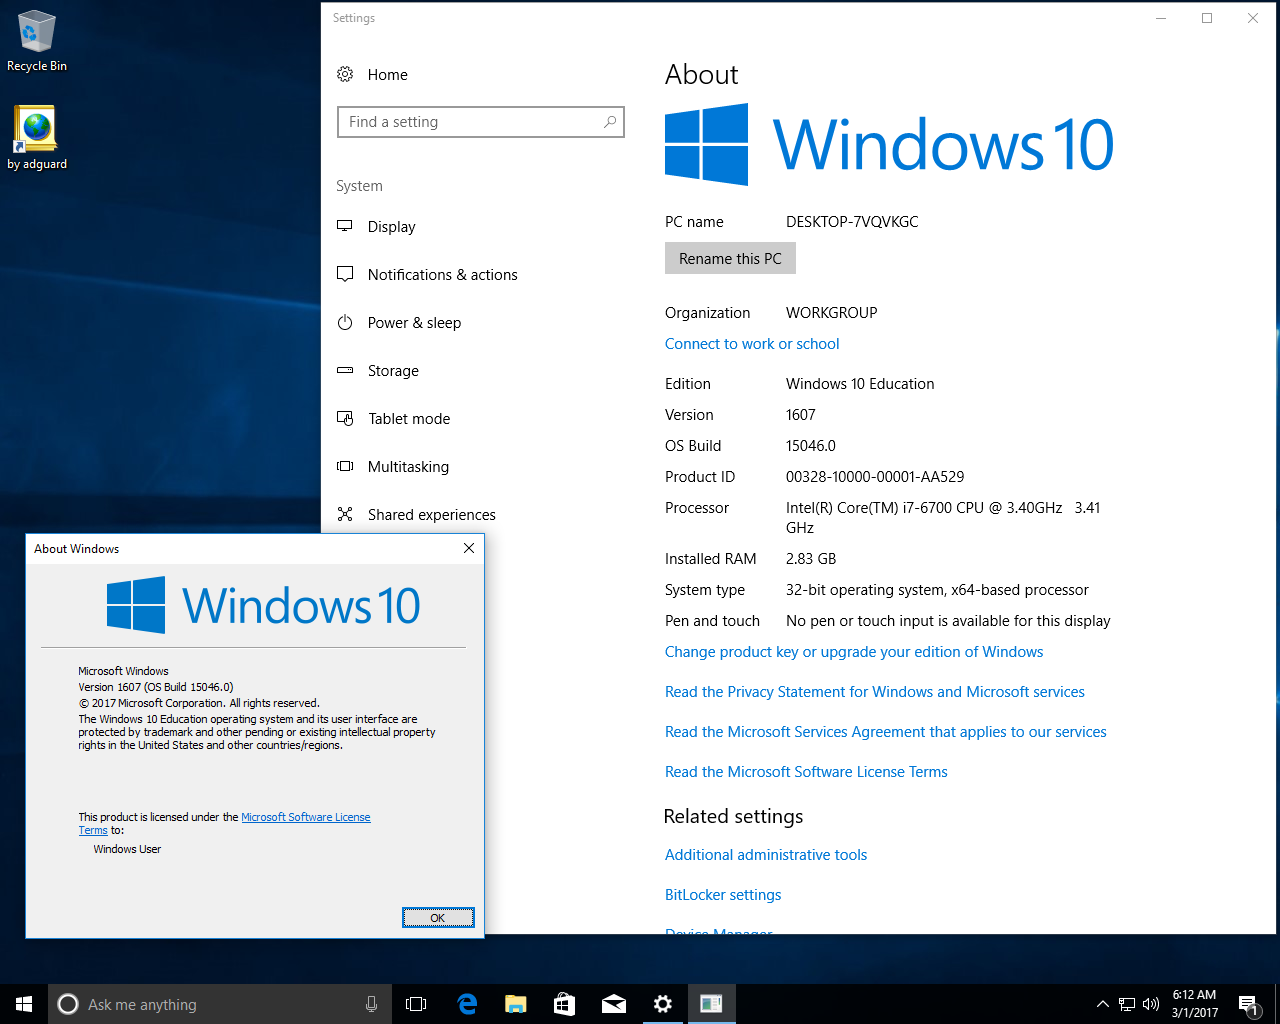Click Rename this PC button

(x=730, y=259)
